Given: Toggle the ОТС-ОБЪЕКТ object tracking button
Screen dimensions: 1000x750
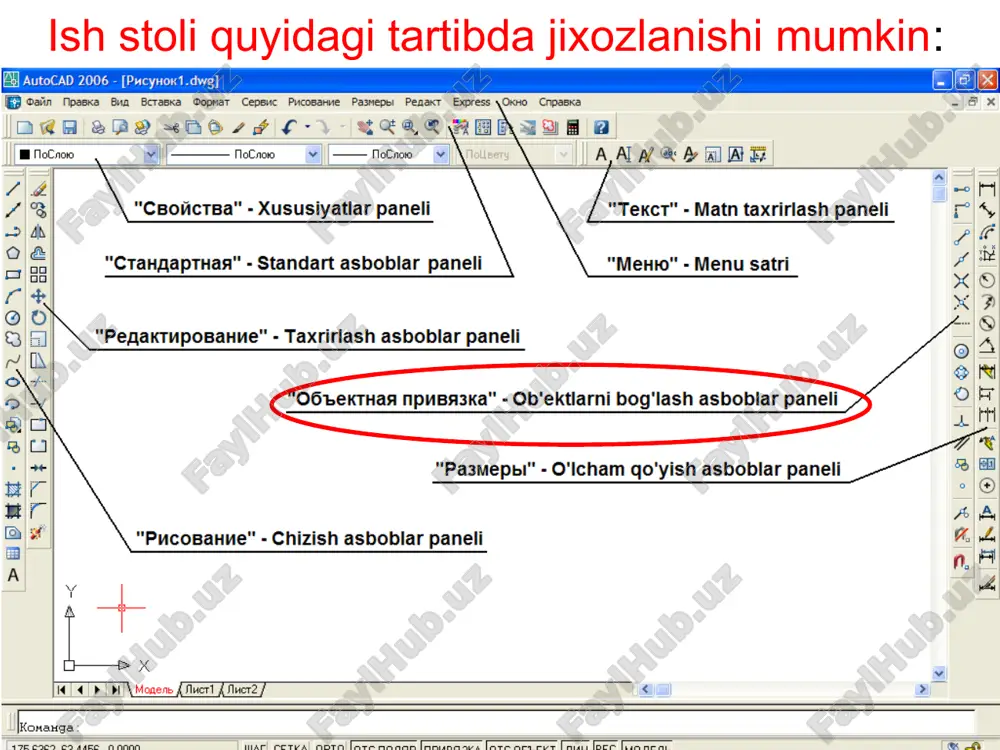Looking at the screenshot, I should (x=522, y=746).
